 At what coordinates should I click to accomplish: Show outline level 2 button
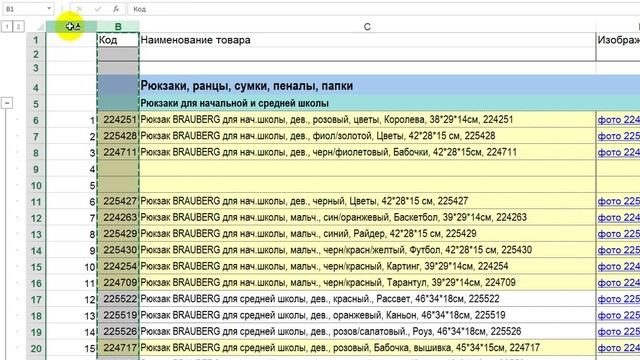(x=18, y=27)
